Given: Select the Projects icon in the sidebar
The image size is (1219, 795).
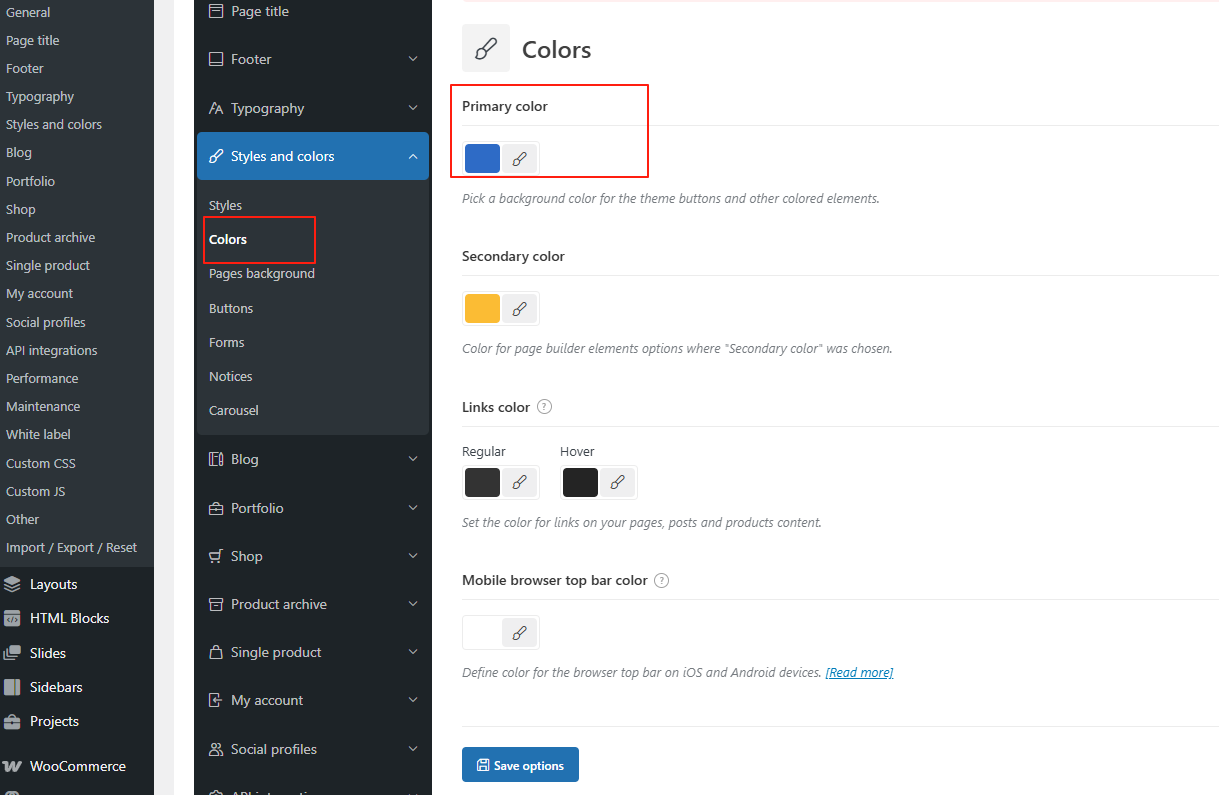Looking at the screenshot, I should point(12,721).
